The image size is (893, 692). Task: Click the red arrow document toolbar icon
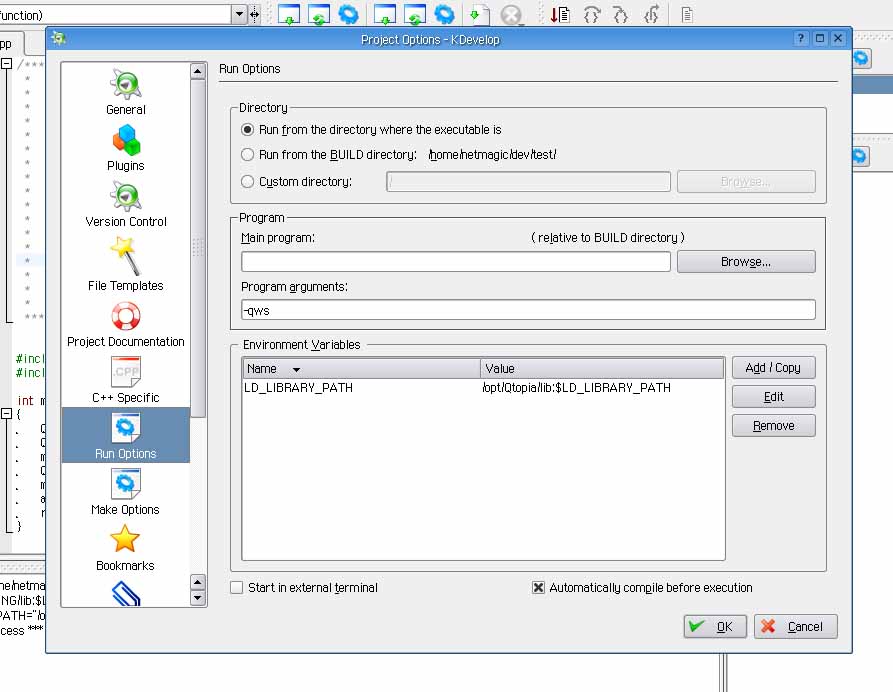tap(560, 15)
